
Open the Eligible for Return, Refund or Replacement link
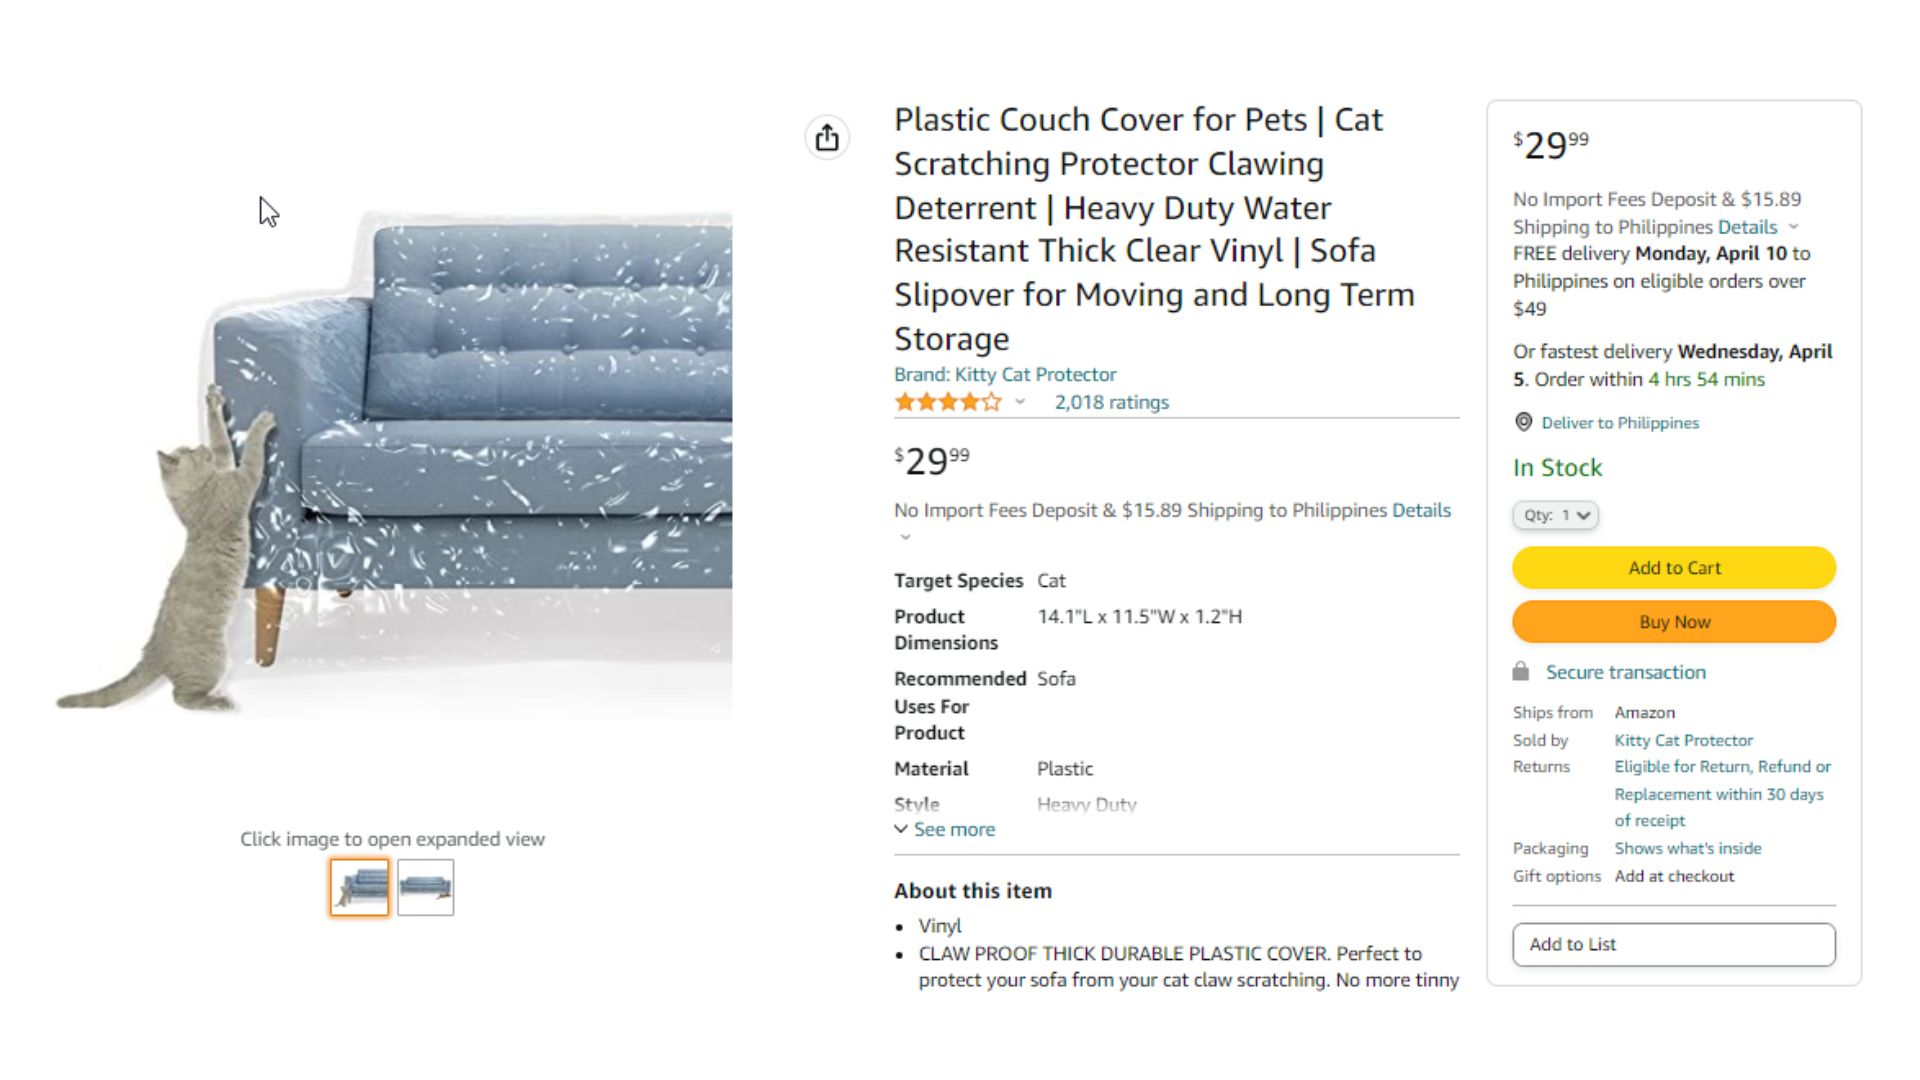pyautogui.click(x=1722, y=793)
